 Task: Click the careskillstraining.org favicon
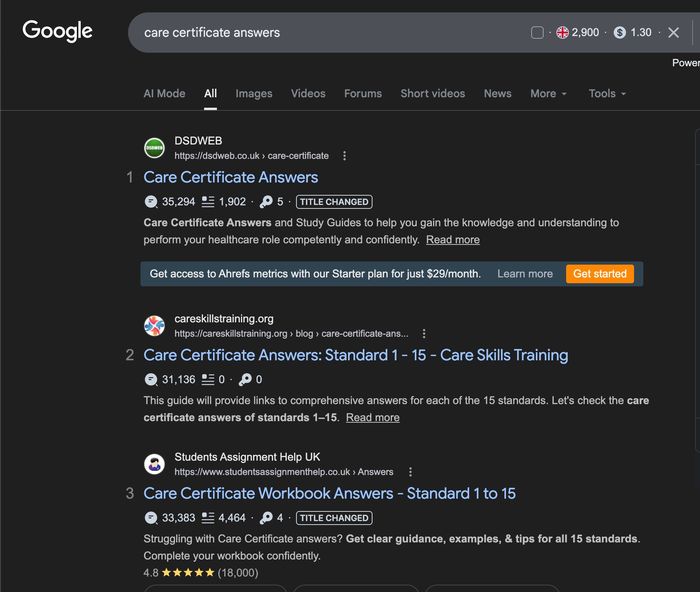[x=154, y=325]
